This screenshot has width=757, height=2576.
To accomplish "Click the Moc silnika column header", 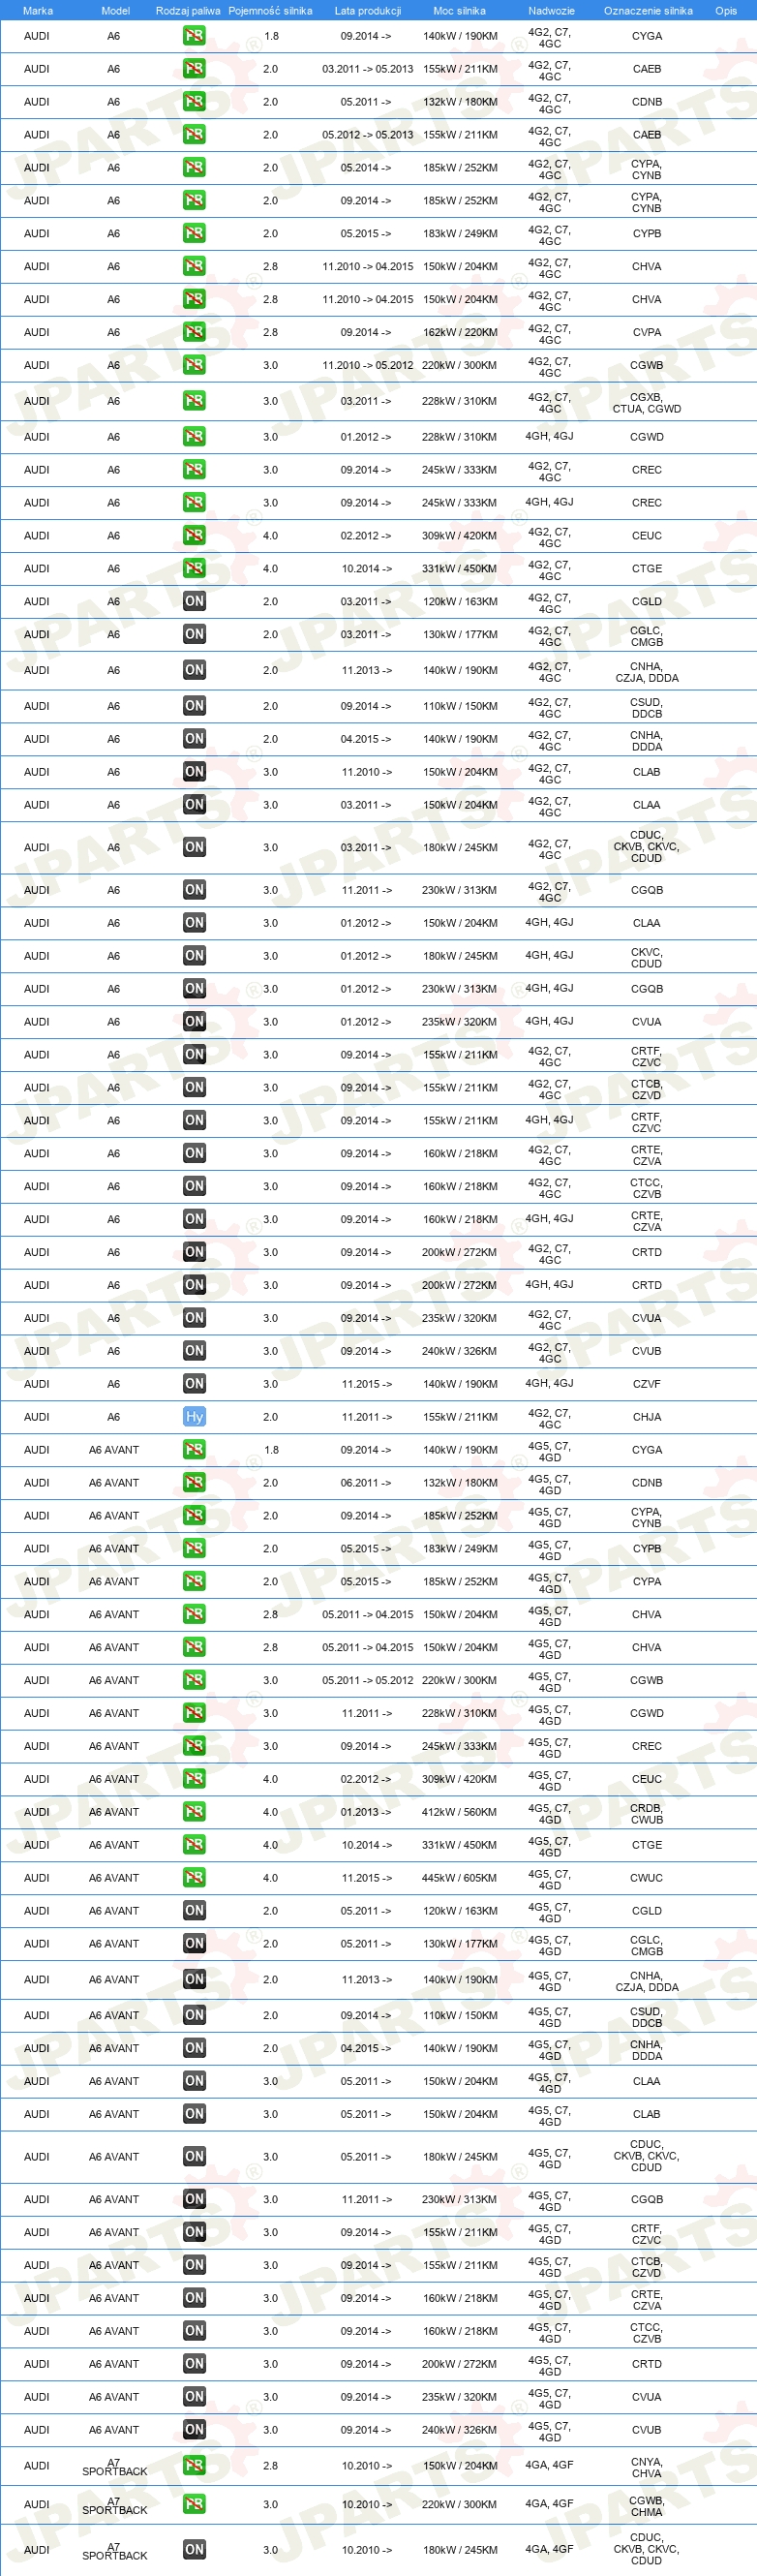I will [x=460, y=11].
